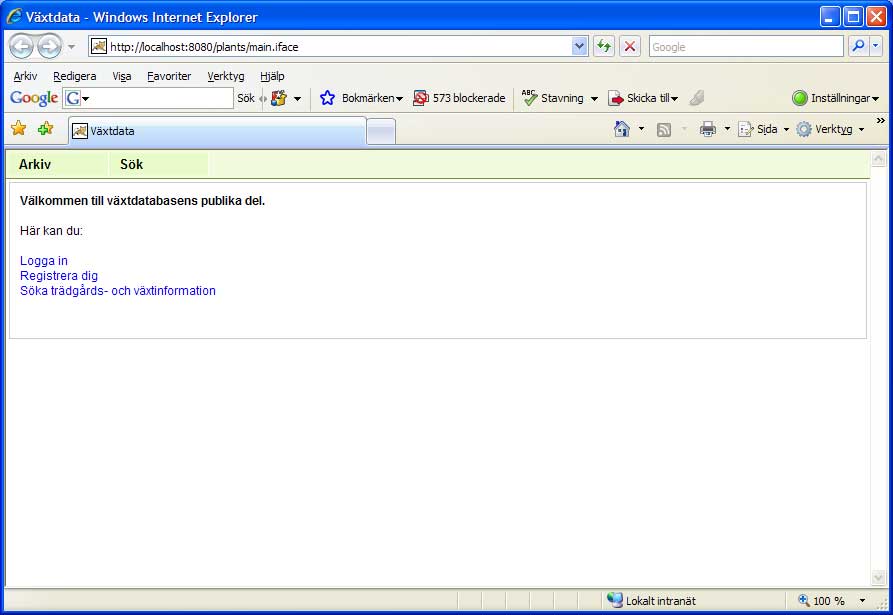The height and width of the screenshot is (615, 893).
Task: Open the Redigera menu
Action: 75,76
